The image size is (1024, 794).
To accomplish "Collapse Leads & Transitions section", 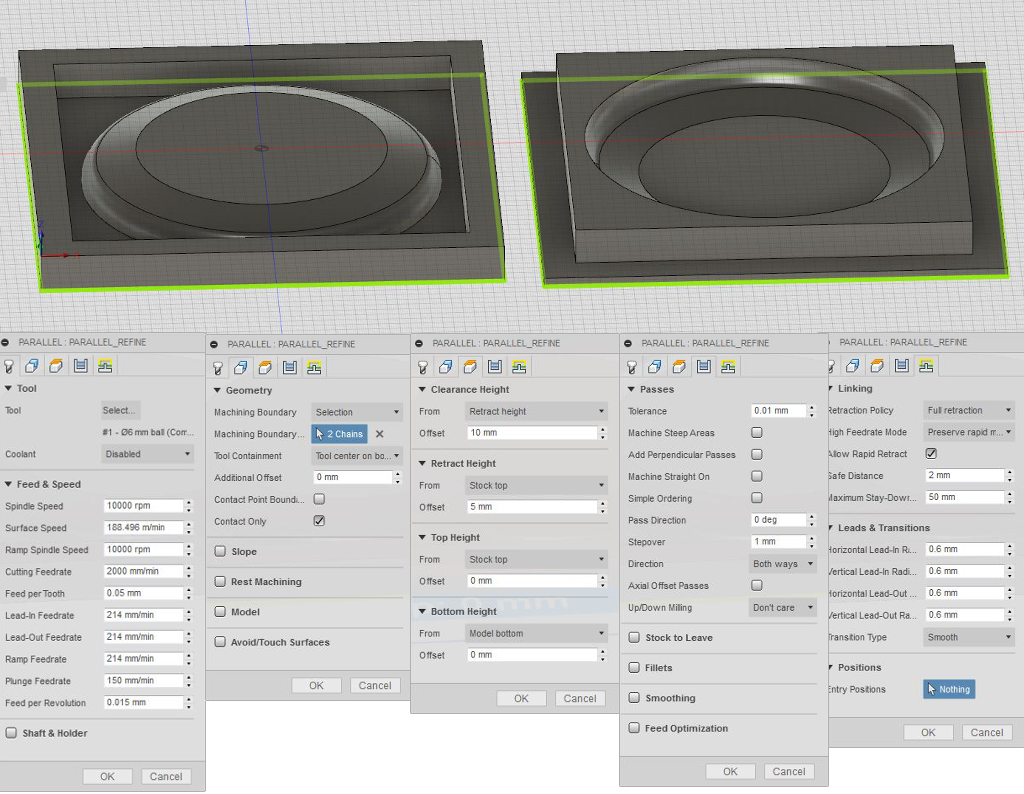I will tap(831, 528).
